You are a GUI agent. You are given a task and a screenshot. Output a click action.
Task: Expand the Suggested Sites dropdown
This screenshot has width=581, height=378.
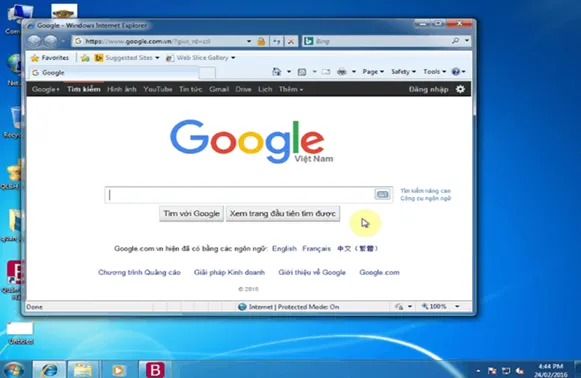(157, 58)
